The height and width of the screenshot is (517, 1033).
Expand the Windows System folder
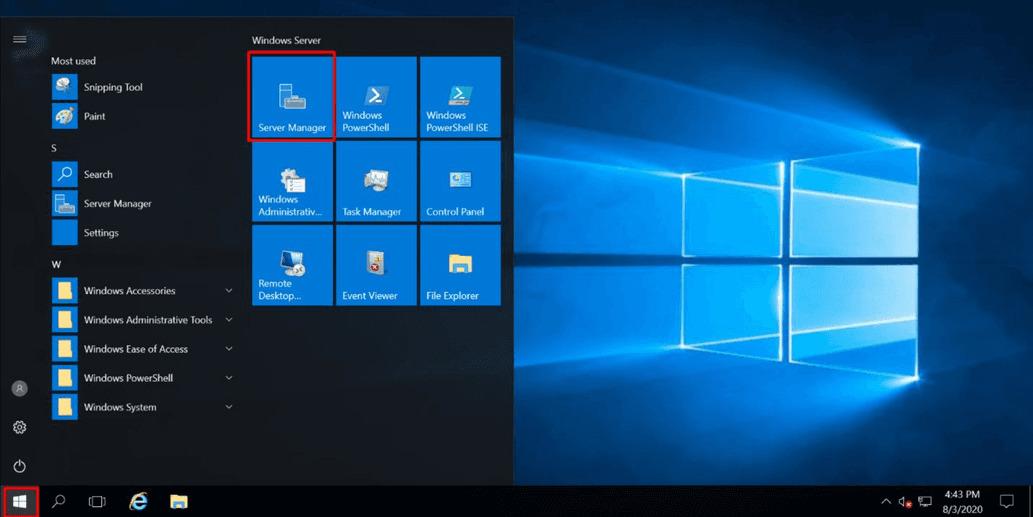[143, 407]
